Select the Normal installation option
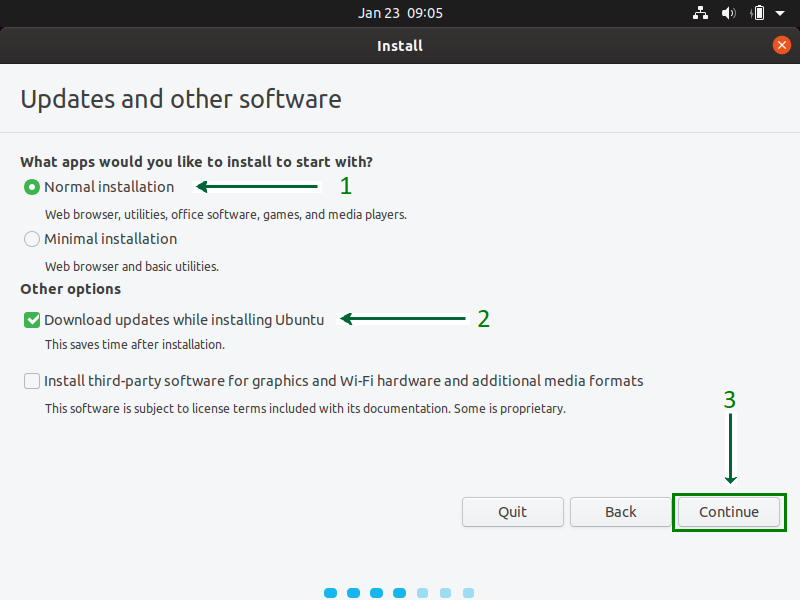The height and width of the screenshot is (600, 800). tap(32, 187)
